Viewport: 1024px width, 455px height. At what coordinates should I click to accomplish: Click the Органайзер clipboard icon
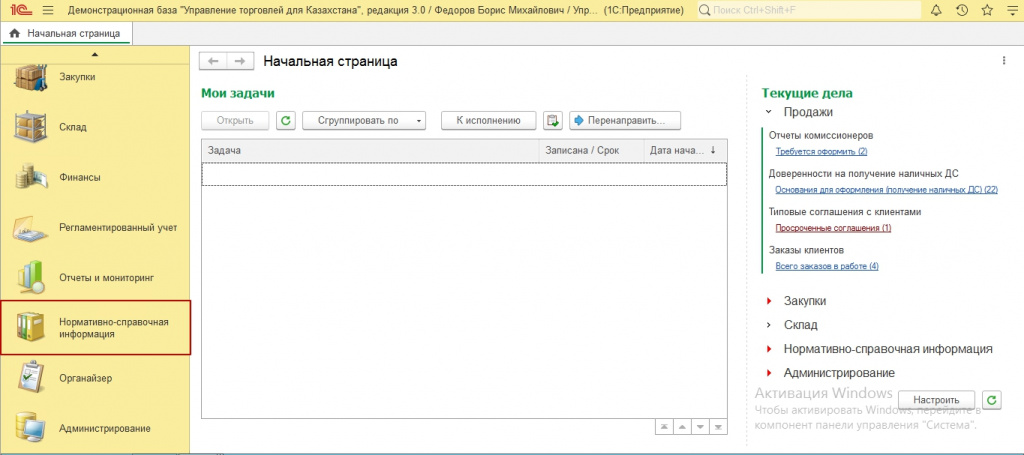(30, 378)
